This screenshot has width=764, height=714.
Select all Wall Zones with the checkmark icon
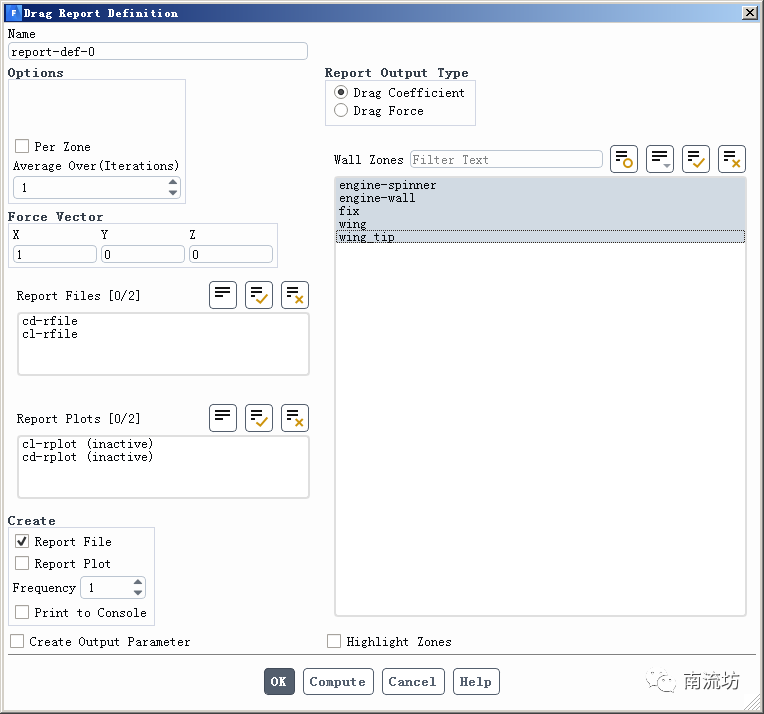pos(696,159)
